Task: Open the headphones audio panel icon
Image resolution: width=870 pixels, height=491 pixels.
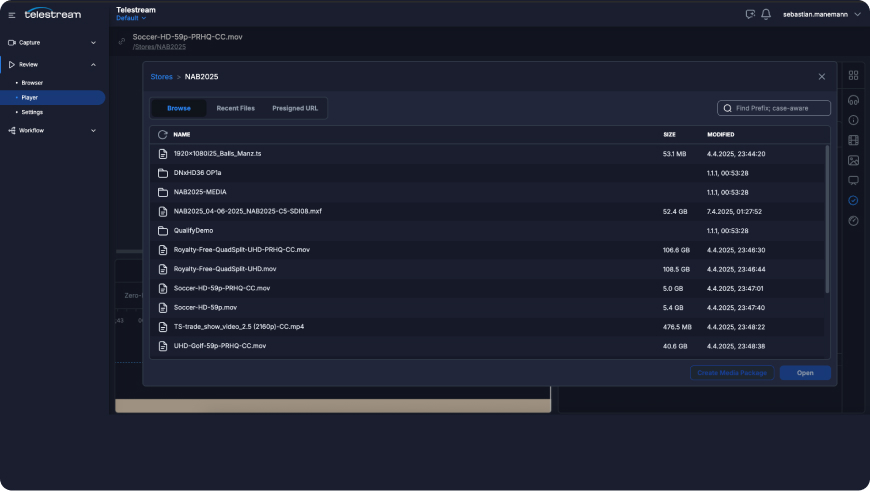Action: 853,100
